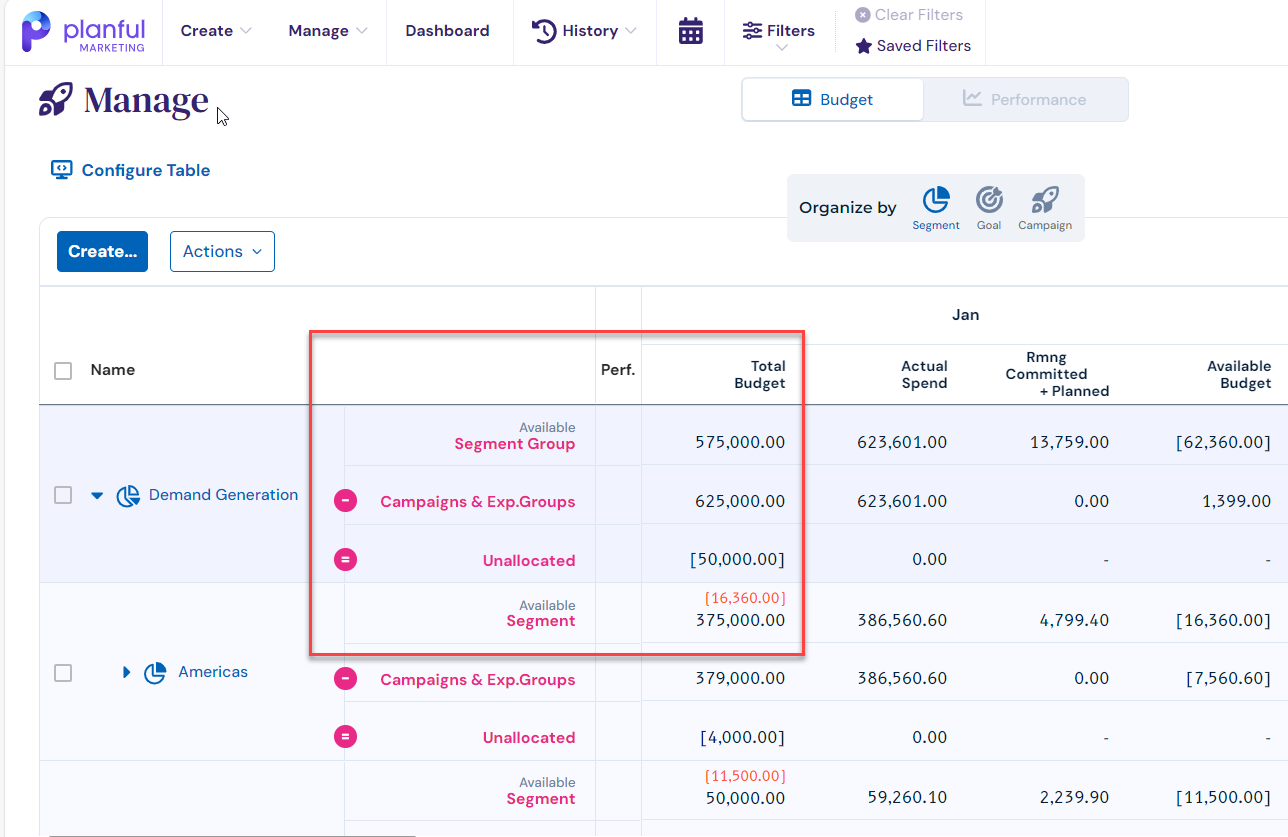
Task: Click the Perf. column header
Action: (618, 370)
